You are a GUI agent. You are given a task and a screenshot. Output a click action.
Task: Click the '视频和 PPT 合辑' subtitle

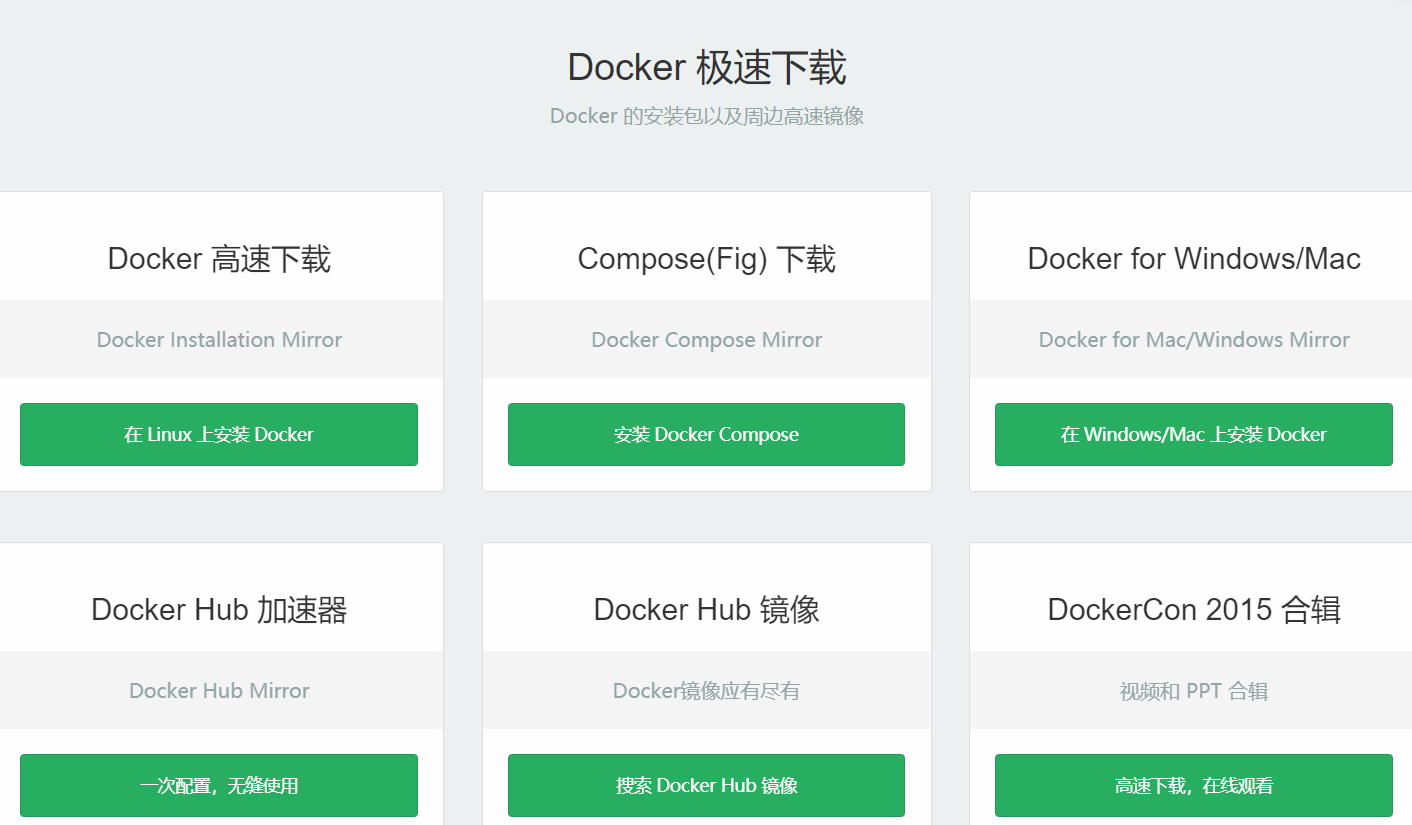click(x=1194, y=691)
